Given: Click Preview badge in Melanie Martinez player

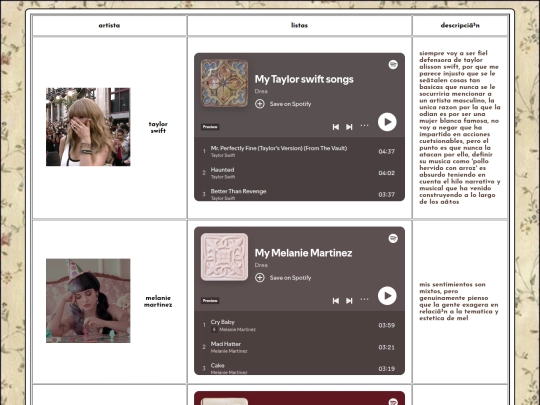Looking at the screenshot, I should pos(210,301).
